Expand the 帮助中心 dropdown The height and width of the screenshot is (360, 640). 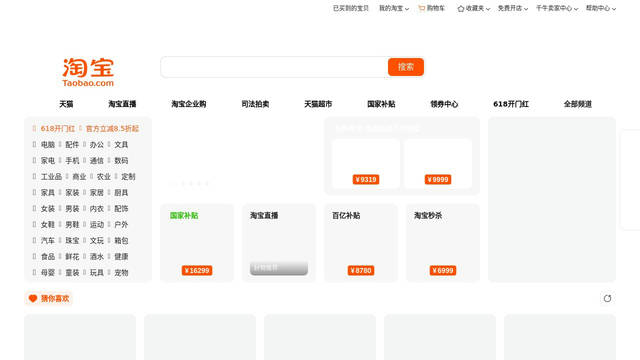pos(601,8)
